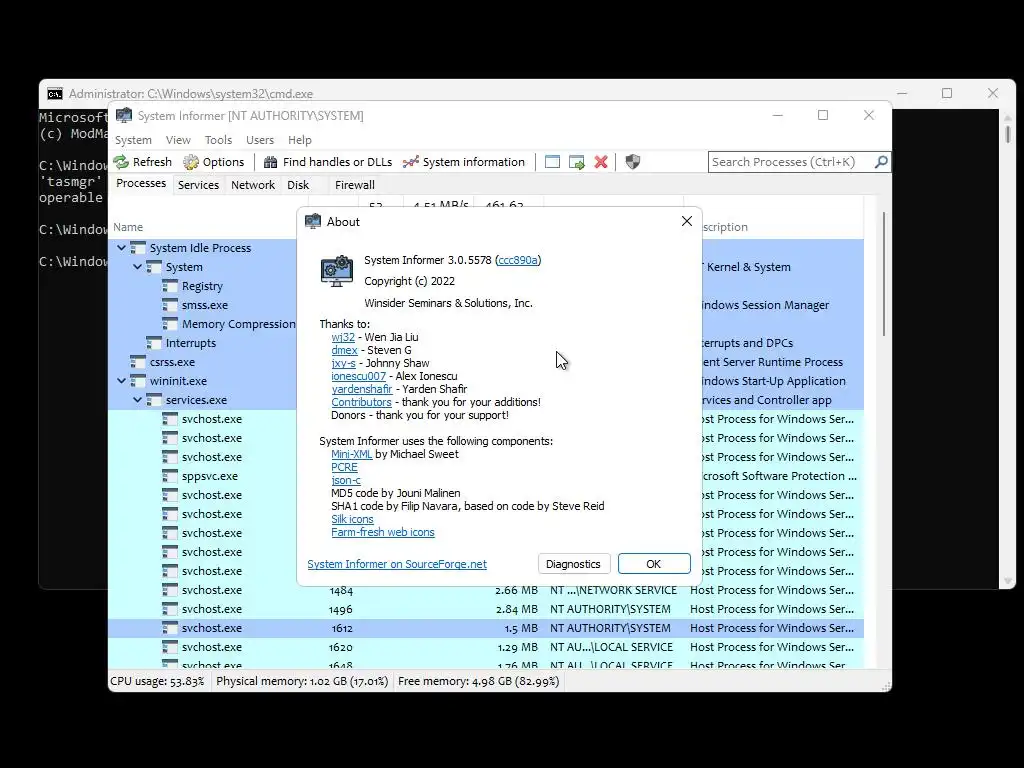
Task: Click the csrss.exe process icon
Action: (138, 362)
